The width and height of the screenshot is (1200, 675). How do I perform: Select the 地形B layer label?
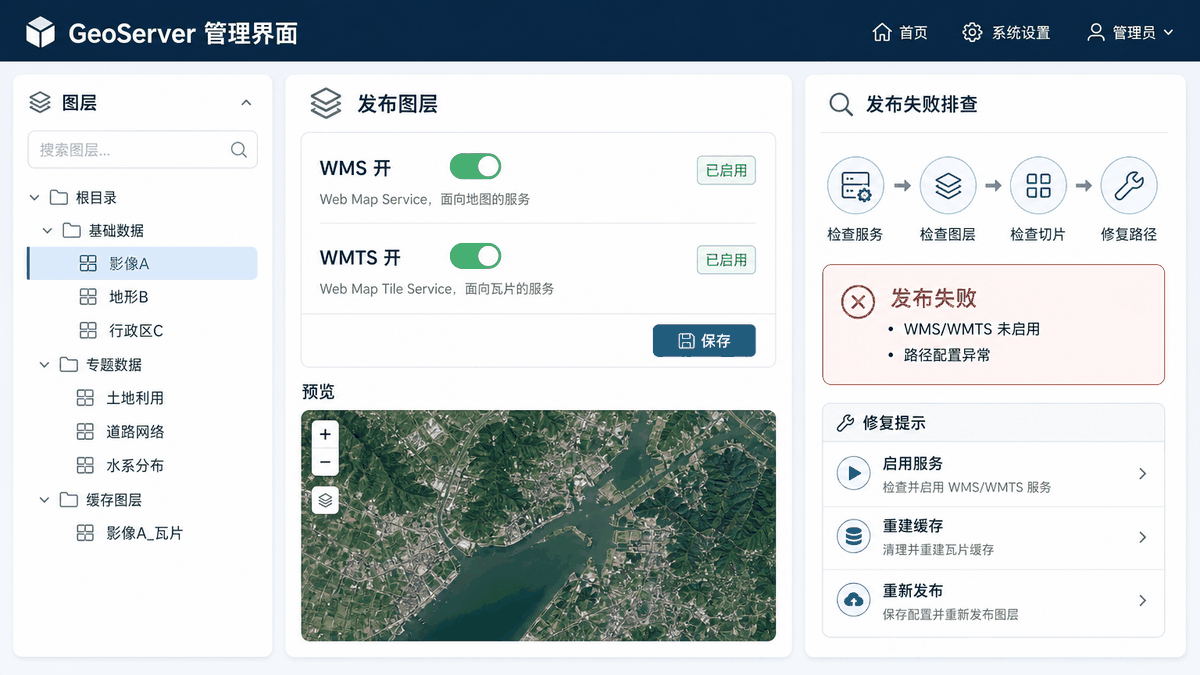[129, 297]
